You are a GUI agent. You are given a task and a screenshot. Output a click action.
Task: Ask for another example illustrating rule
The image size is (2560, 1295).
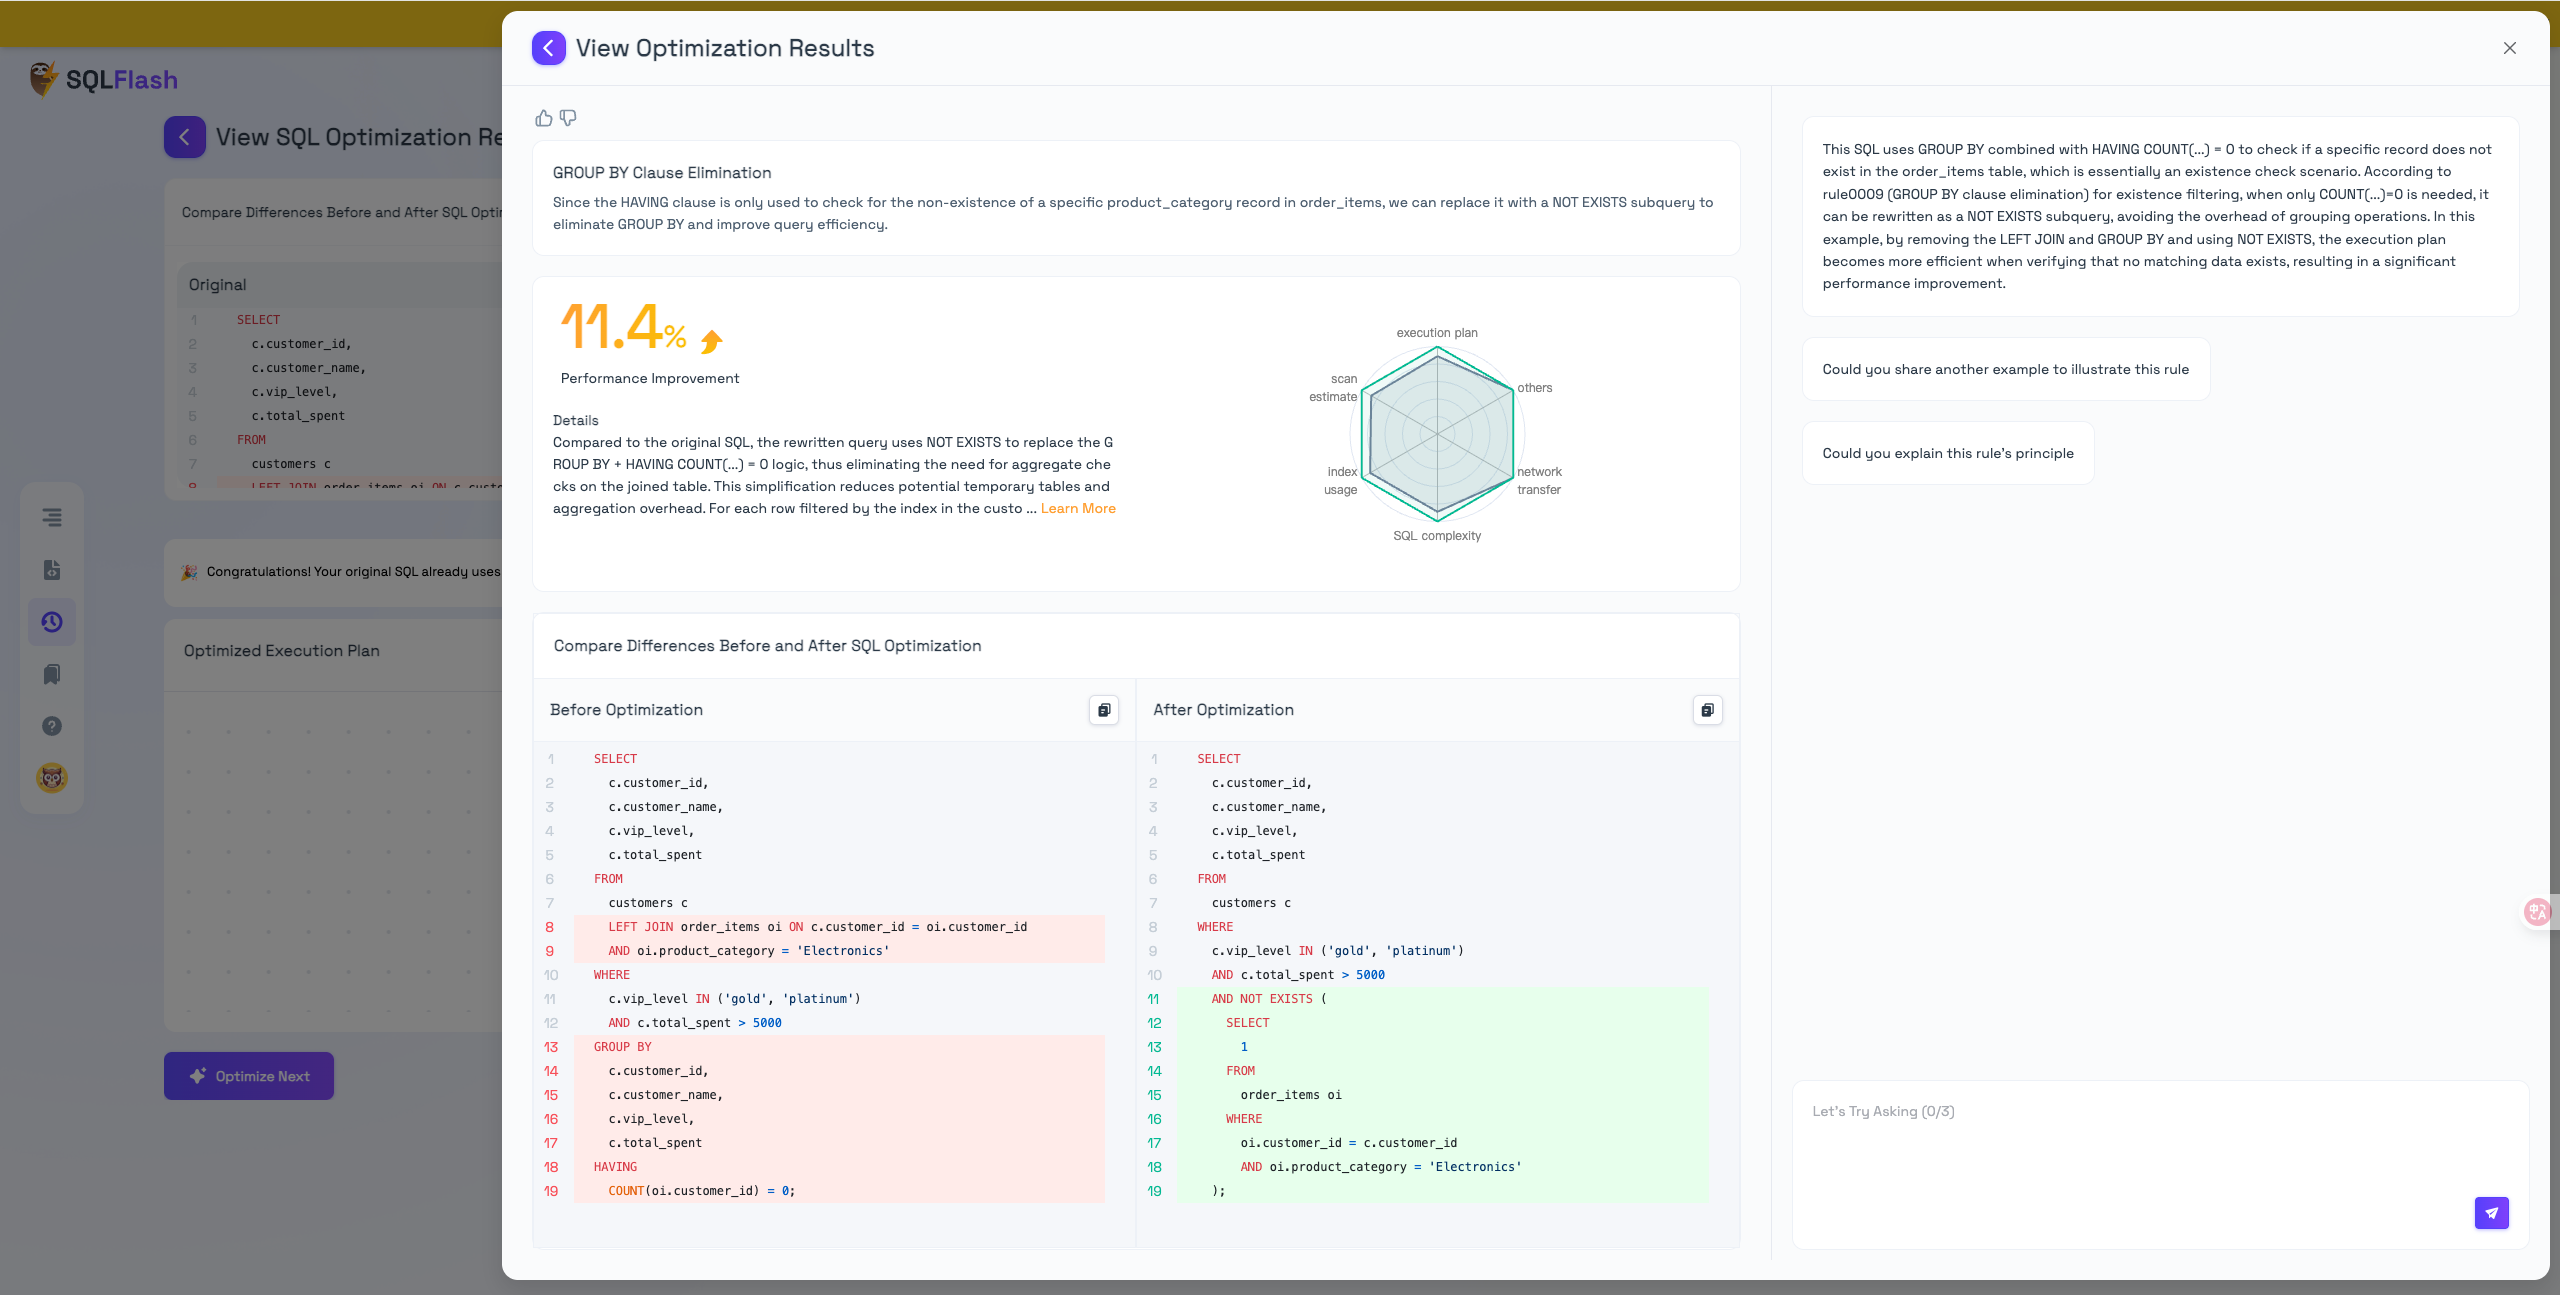2005,369
